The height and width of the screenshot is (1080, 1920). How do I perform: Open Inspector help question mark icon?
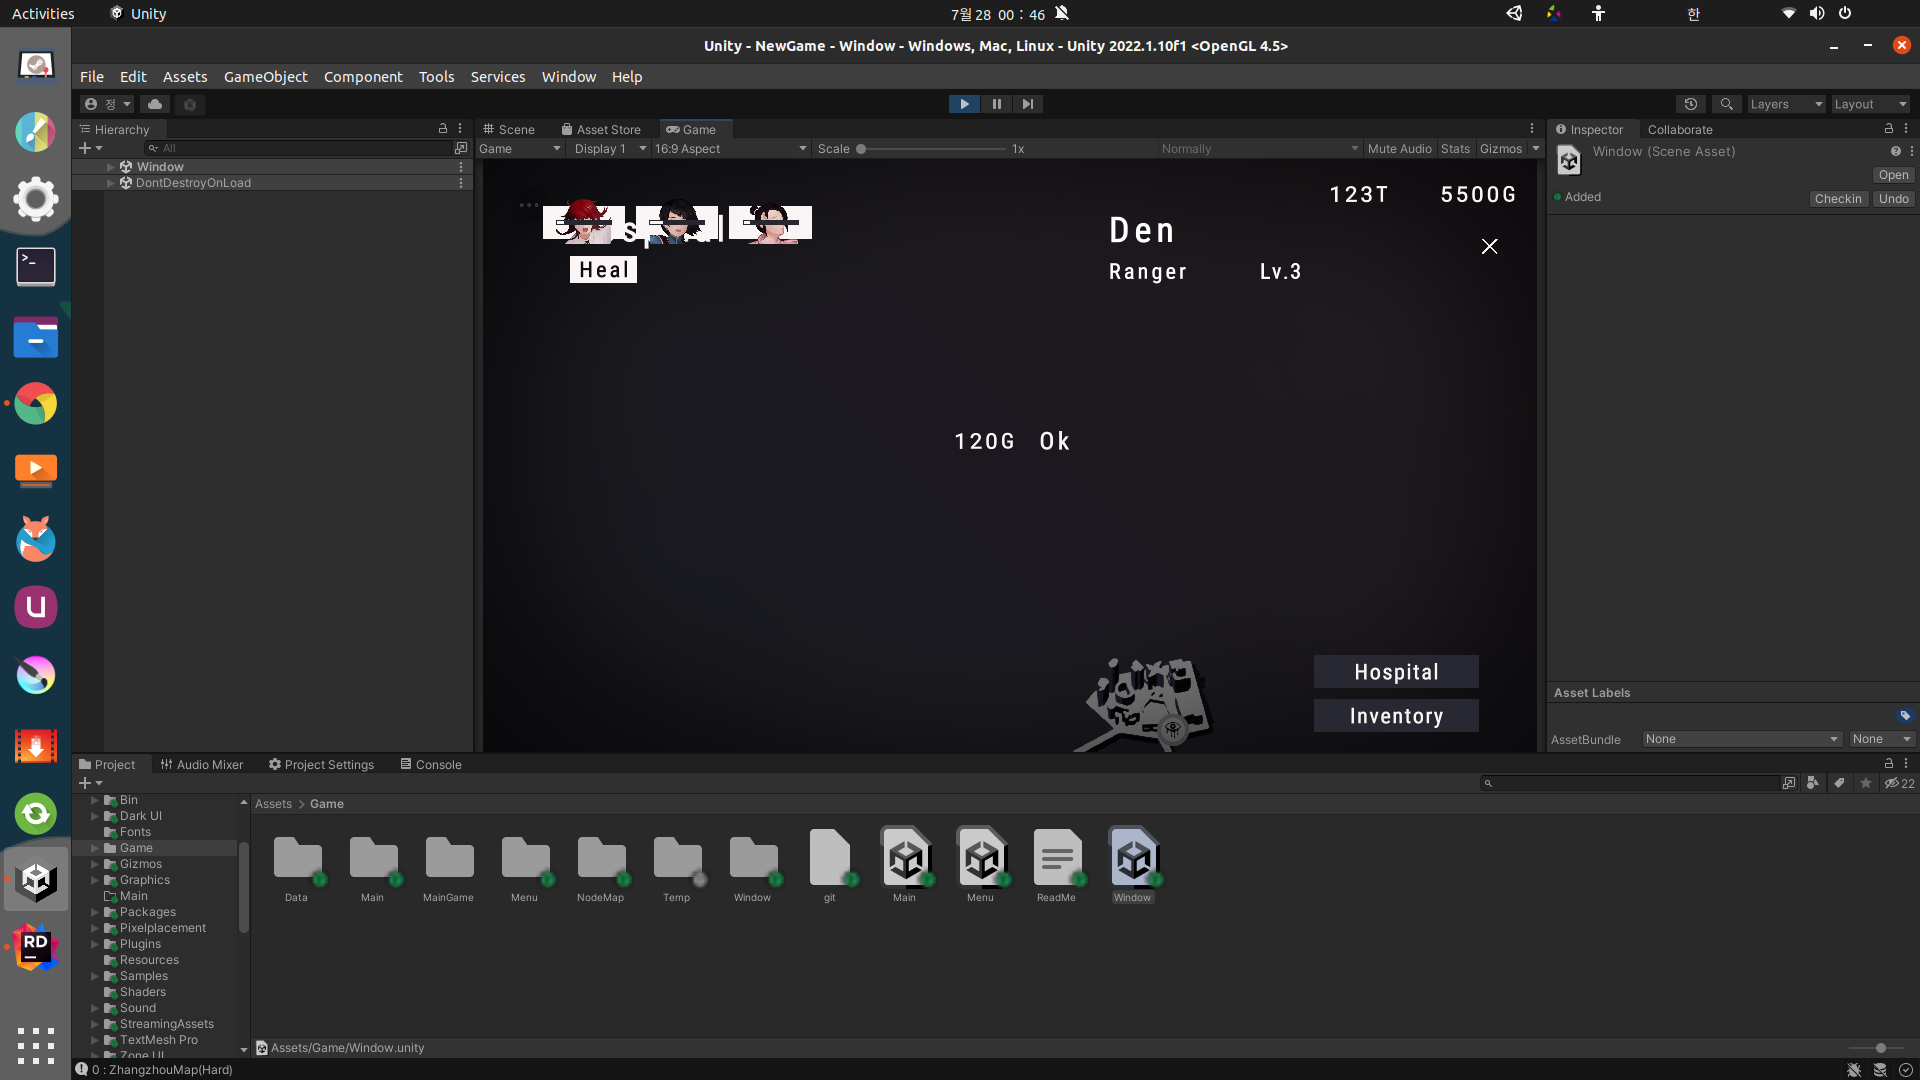coord(1895,151)
